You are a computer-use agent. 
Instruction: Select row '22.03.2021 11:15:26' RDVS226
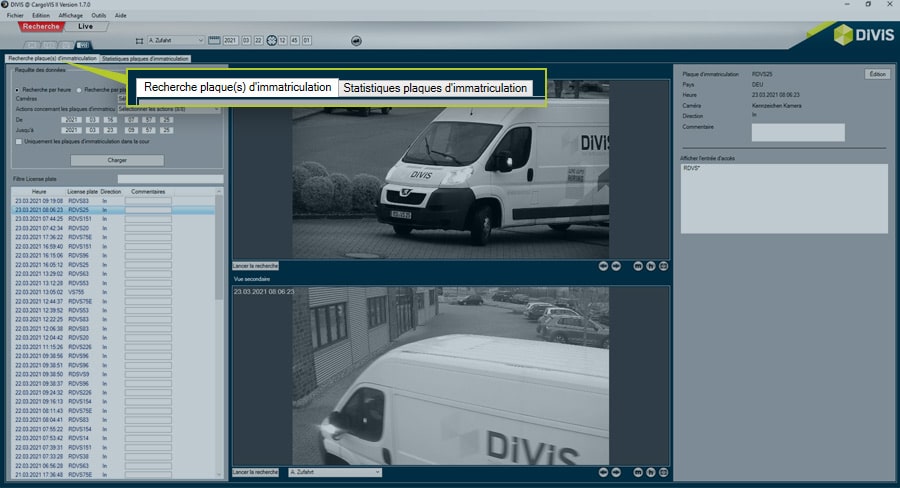(113, 347)
